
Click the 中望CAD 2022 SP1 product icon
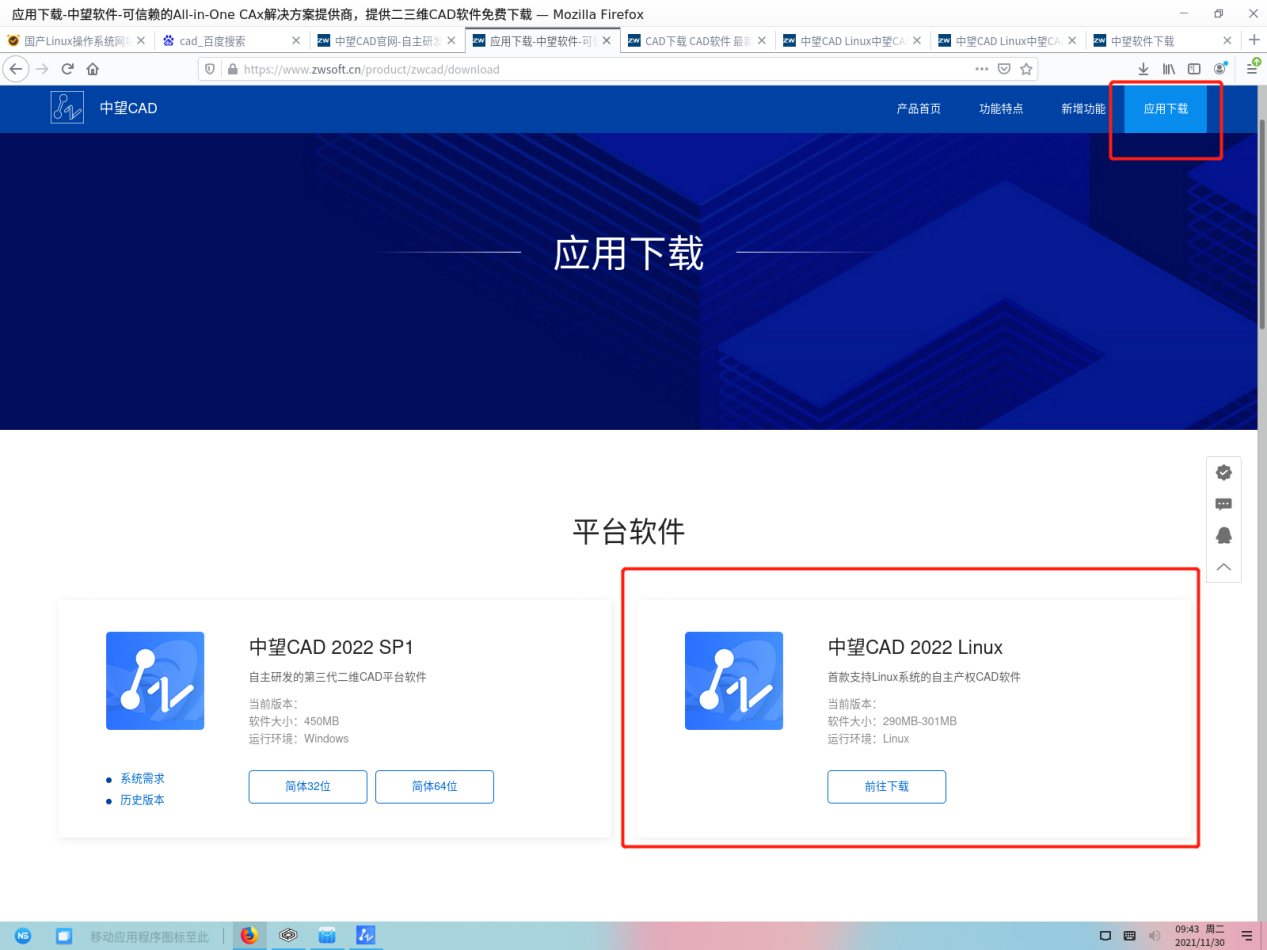click(x=155, y=681)
